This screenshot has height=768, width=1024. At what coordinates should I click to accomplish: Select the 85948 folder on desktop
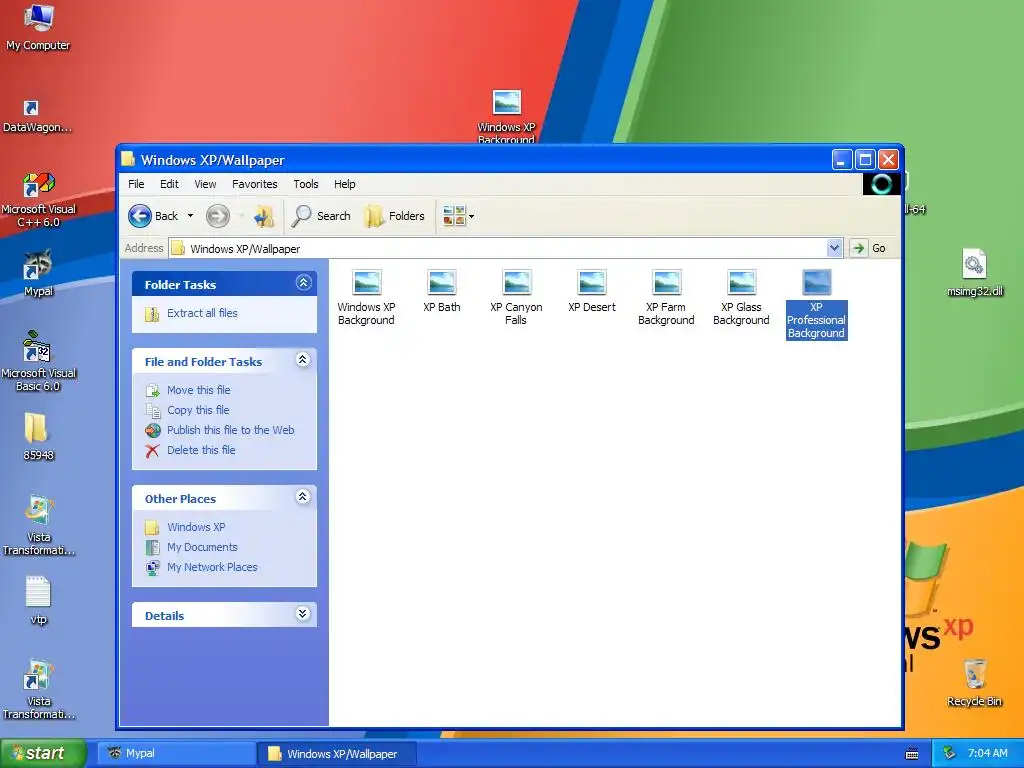click(38, 436)
